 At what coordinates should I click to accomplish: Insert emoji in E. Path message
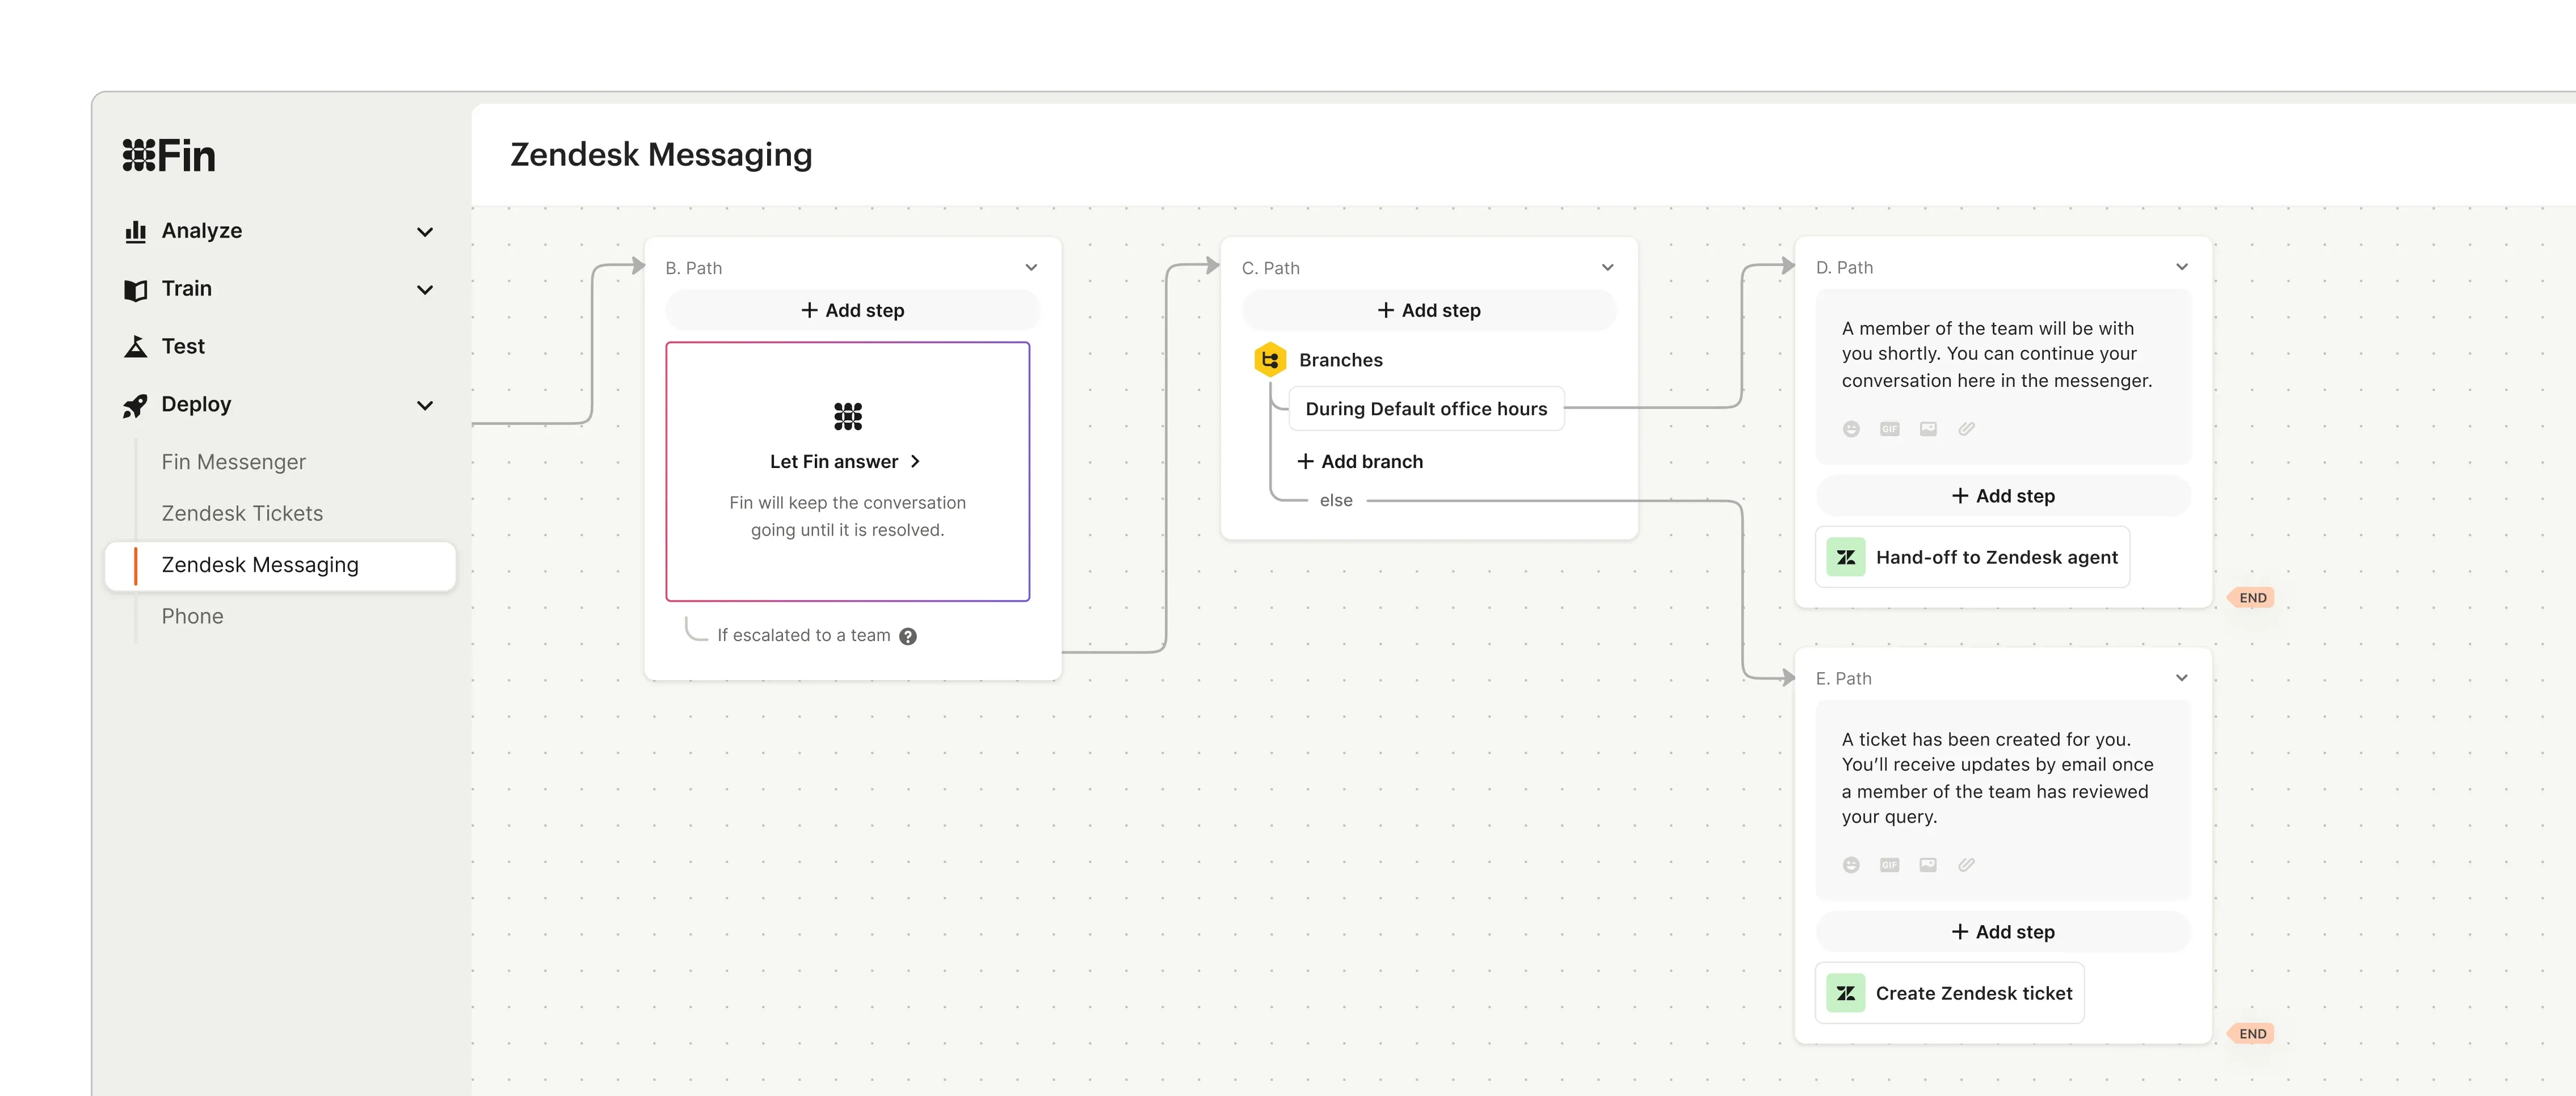click(x=1851, y=865)
